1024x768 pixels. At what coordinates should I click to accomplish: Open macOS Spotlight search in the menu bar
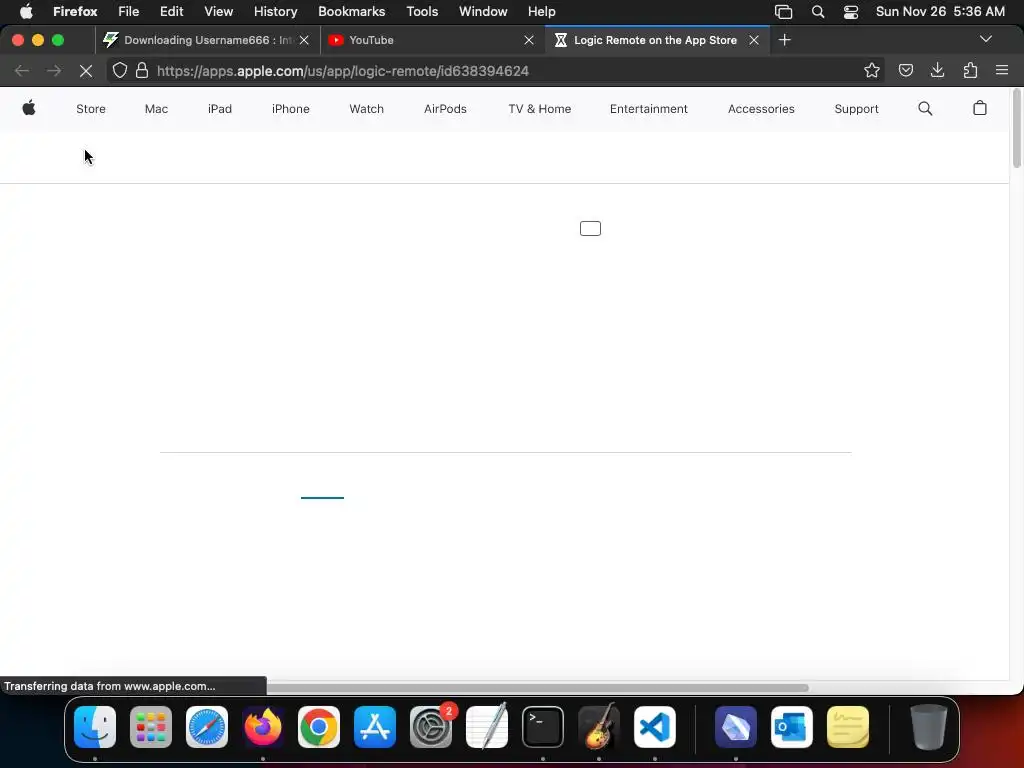818,12
